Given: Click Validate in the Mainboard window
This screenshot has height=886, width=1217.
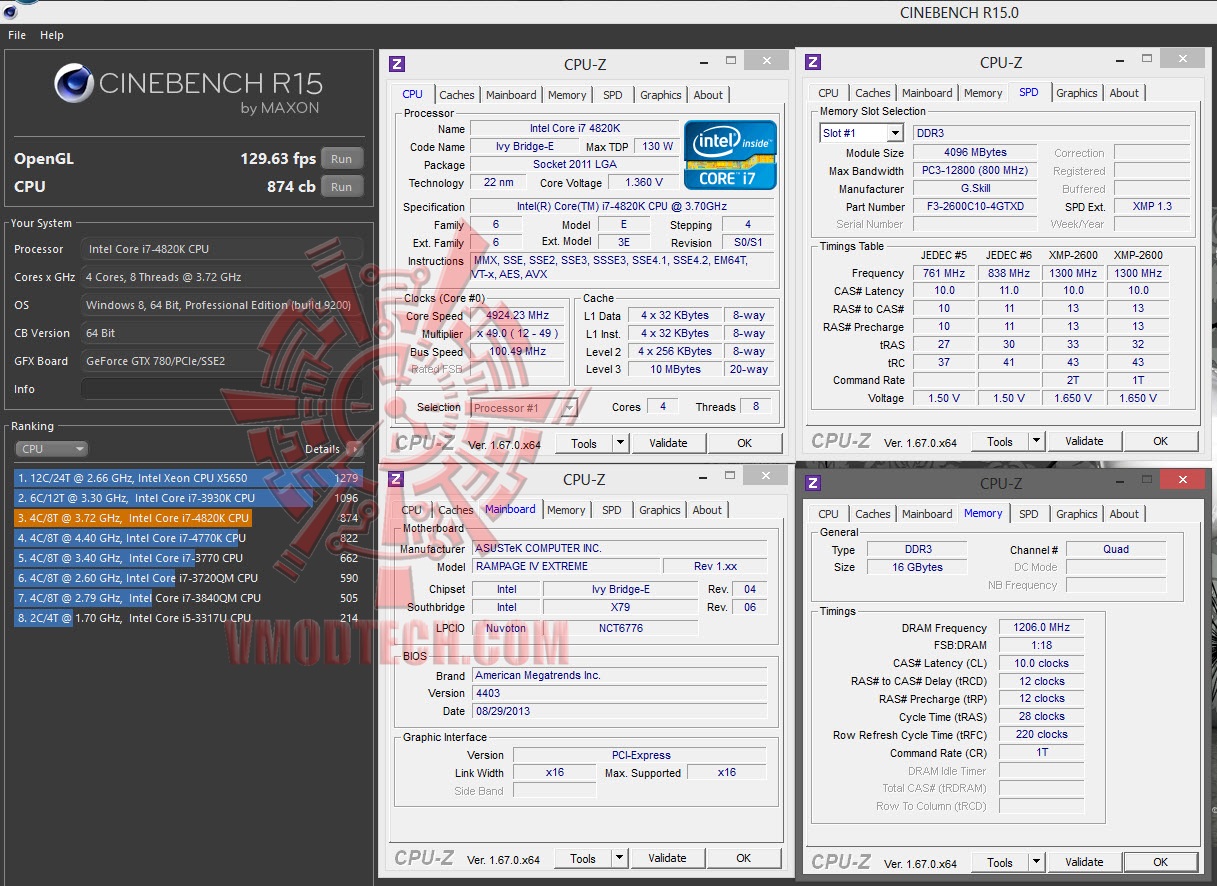Looking at the screenshot, I should [667, 858].
